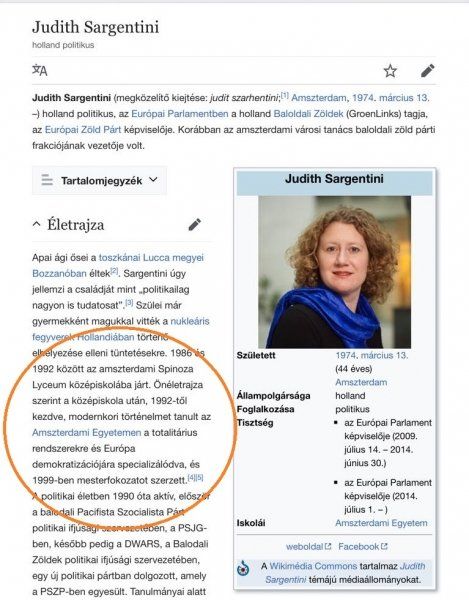
Task: Collapse the Életrajza section chevron
Action: (37, 224)
